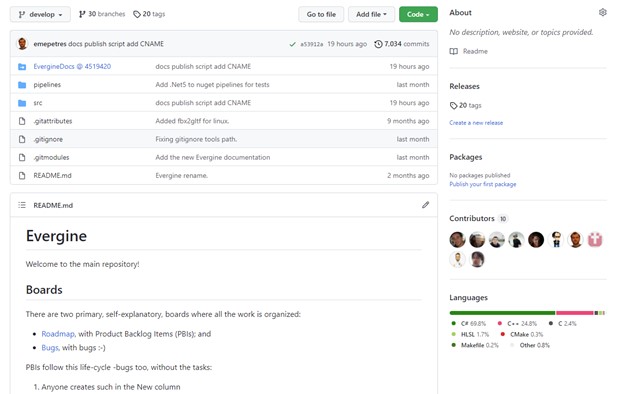View the 30 branches link
624x394 pixels.
point(102,14)
